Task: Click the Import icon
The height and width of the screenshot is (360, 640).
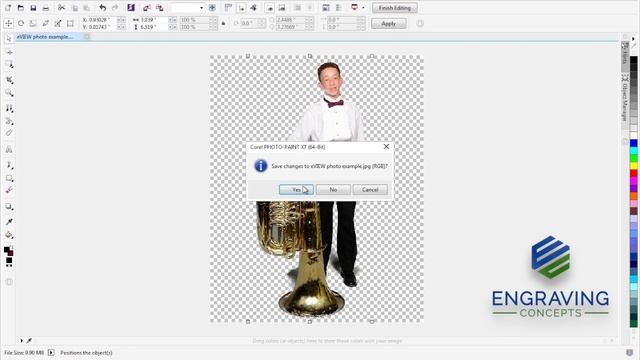Action: (147, 8)
